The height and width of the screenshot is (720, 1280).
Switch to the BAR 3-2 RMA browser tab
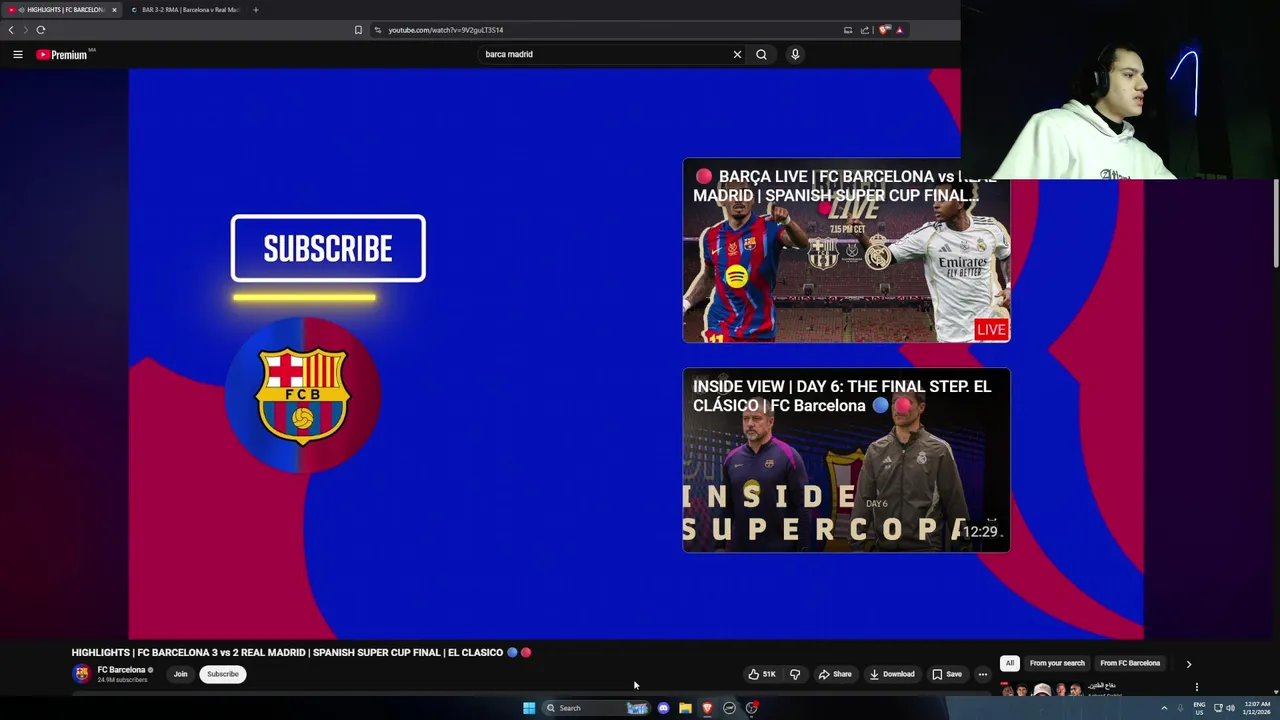[185, 10]
